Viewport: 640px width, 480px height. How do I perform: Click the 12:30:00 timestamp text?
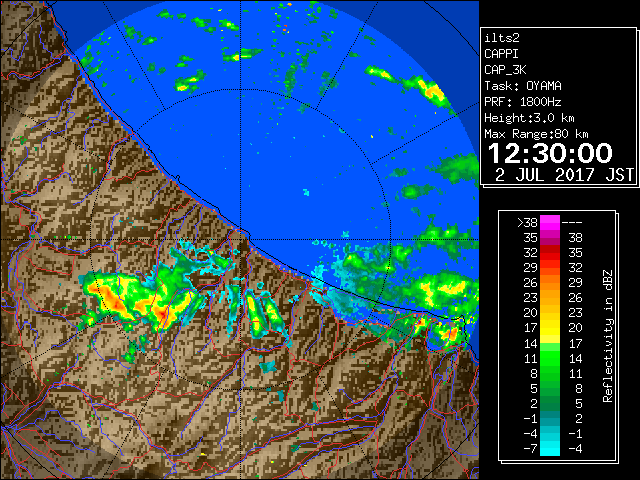[x=550, y=153]
